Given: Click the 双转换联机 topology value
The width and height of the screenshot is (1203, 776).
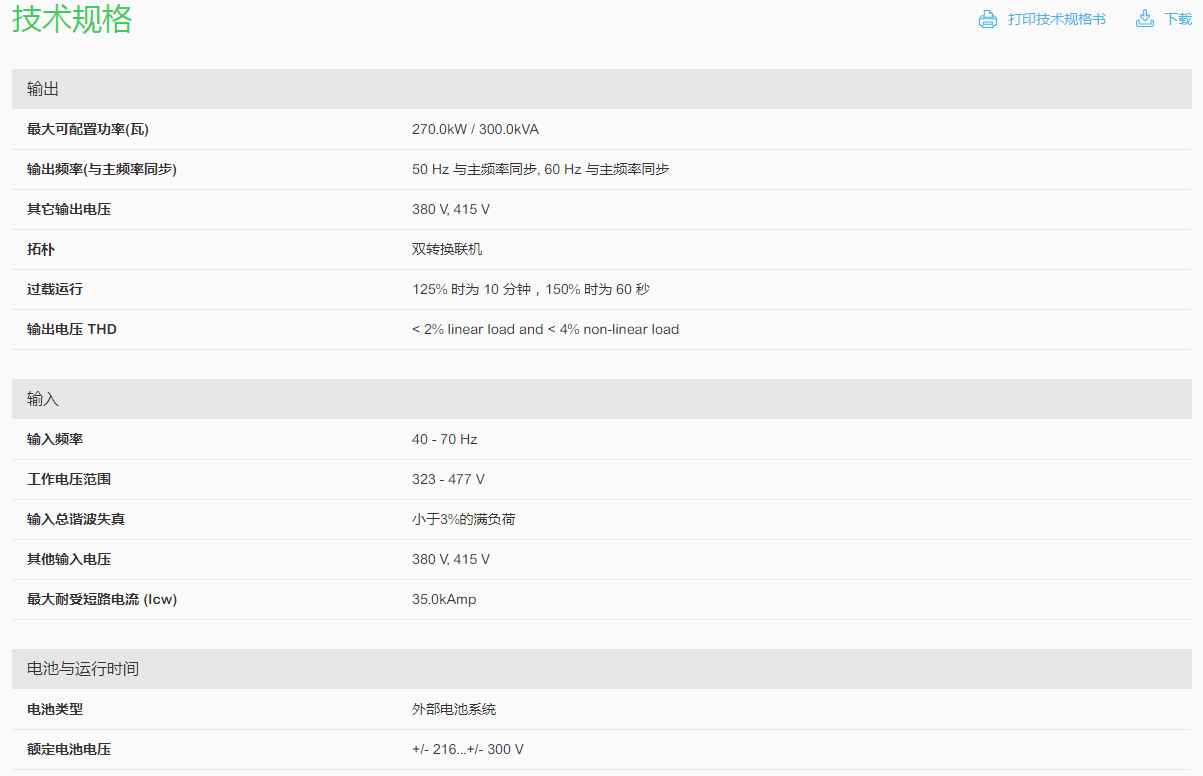Looking at the screenshot, I should (x=447, y=249).
